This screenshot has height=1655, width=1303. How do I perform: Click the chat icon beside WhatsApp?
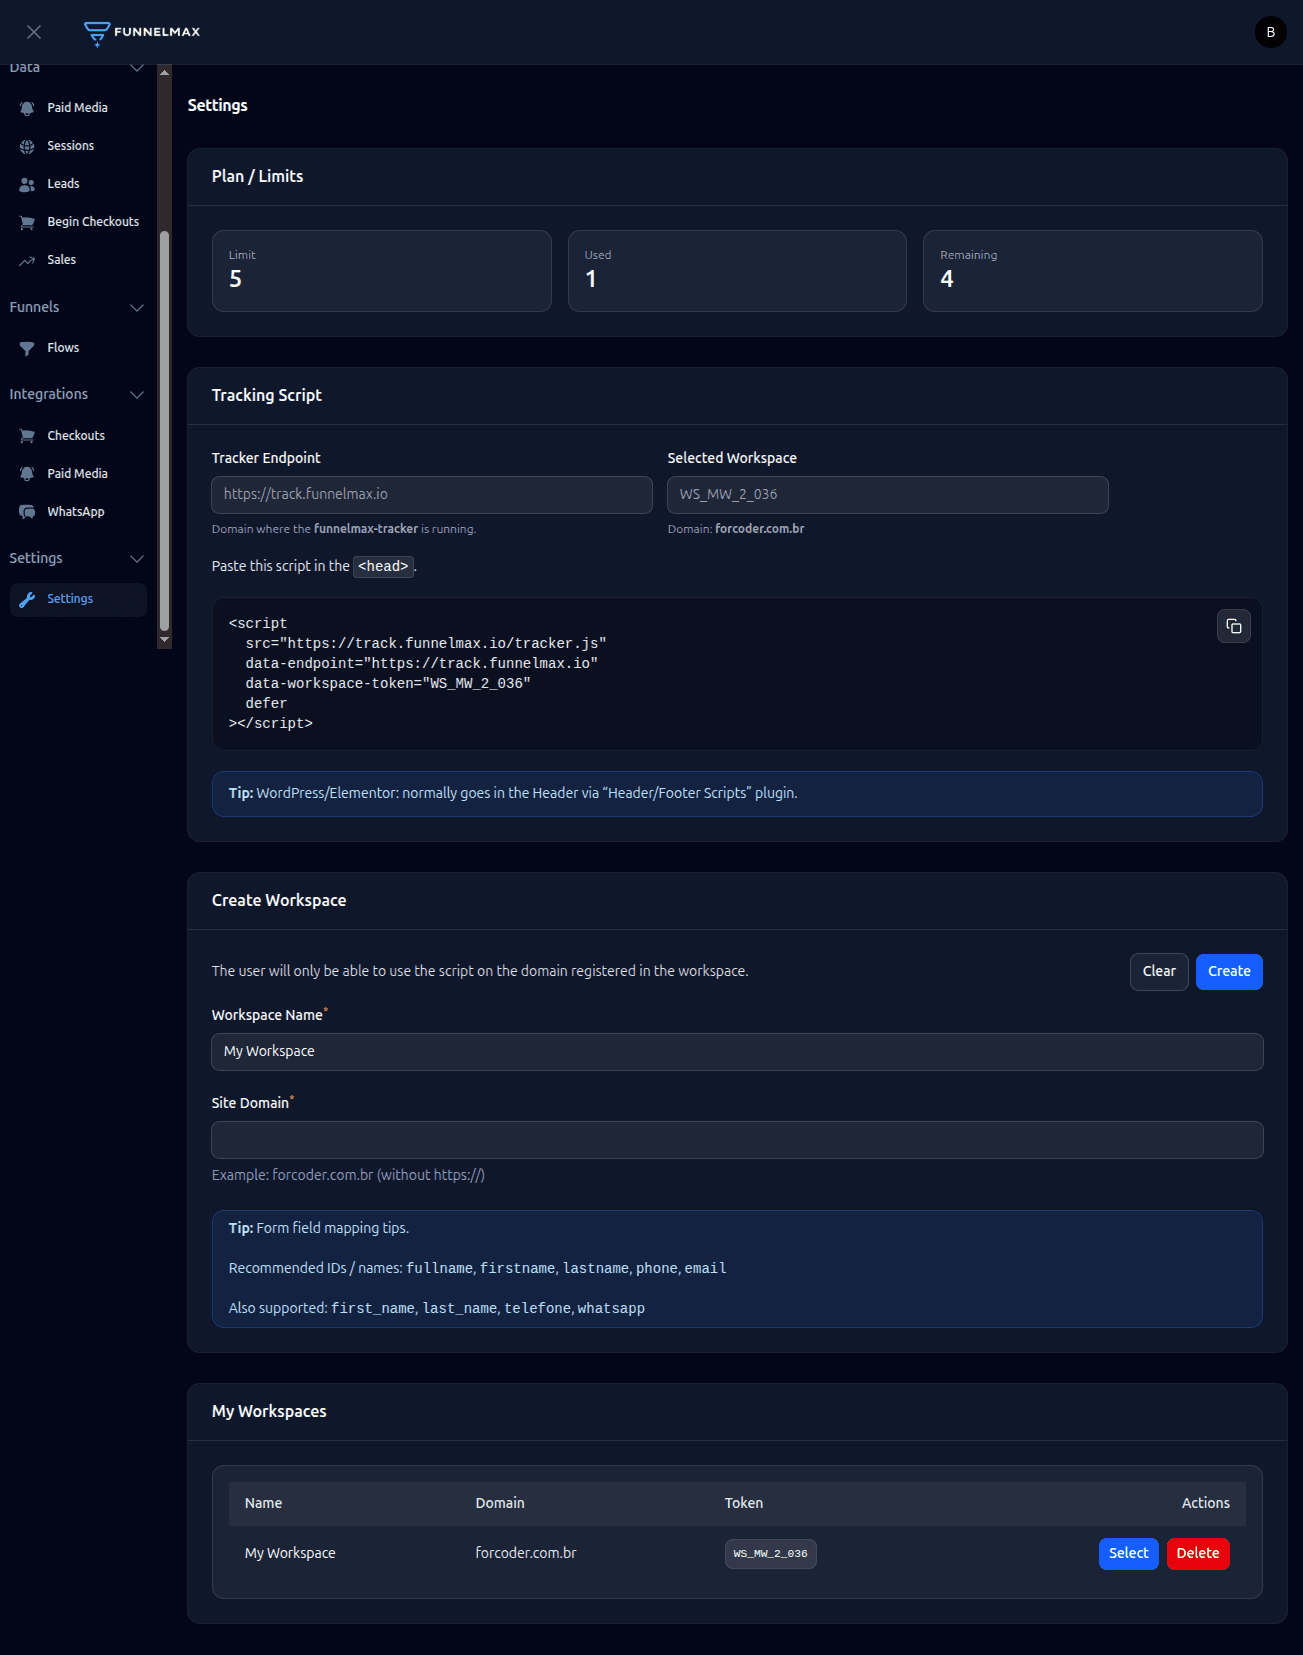(x=27, y=512)
